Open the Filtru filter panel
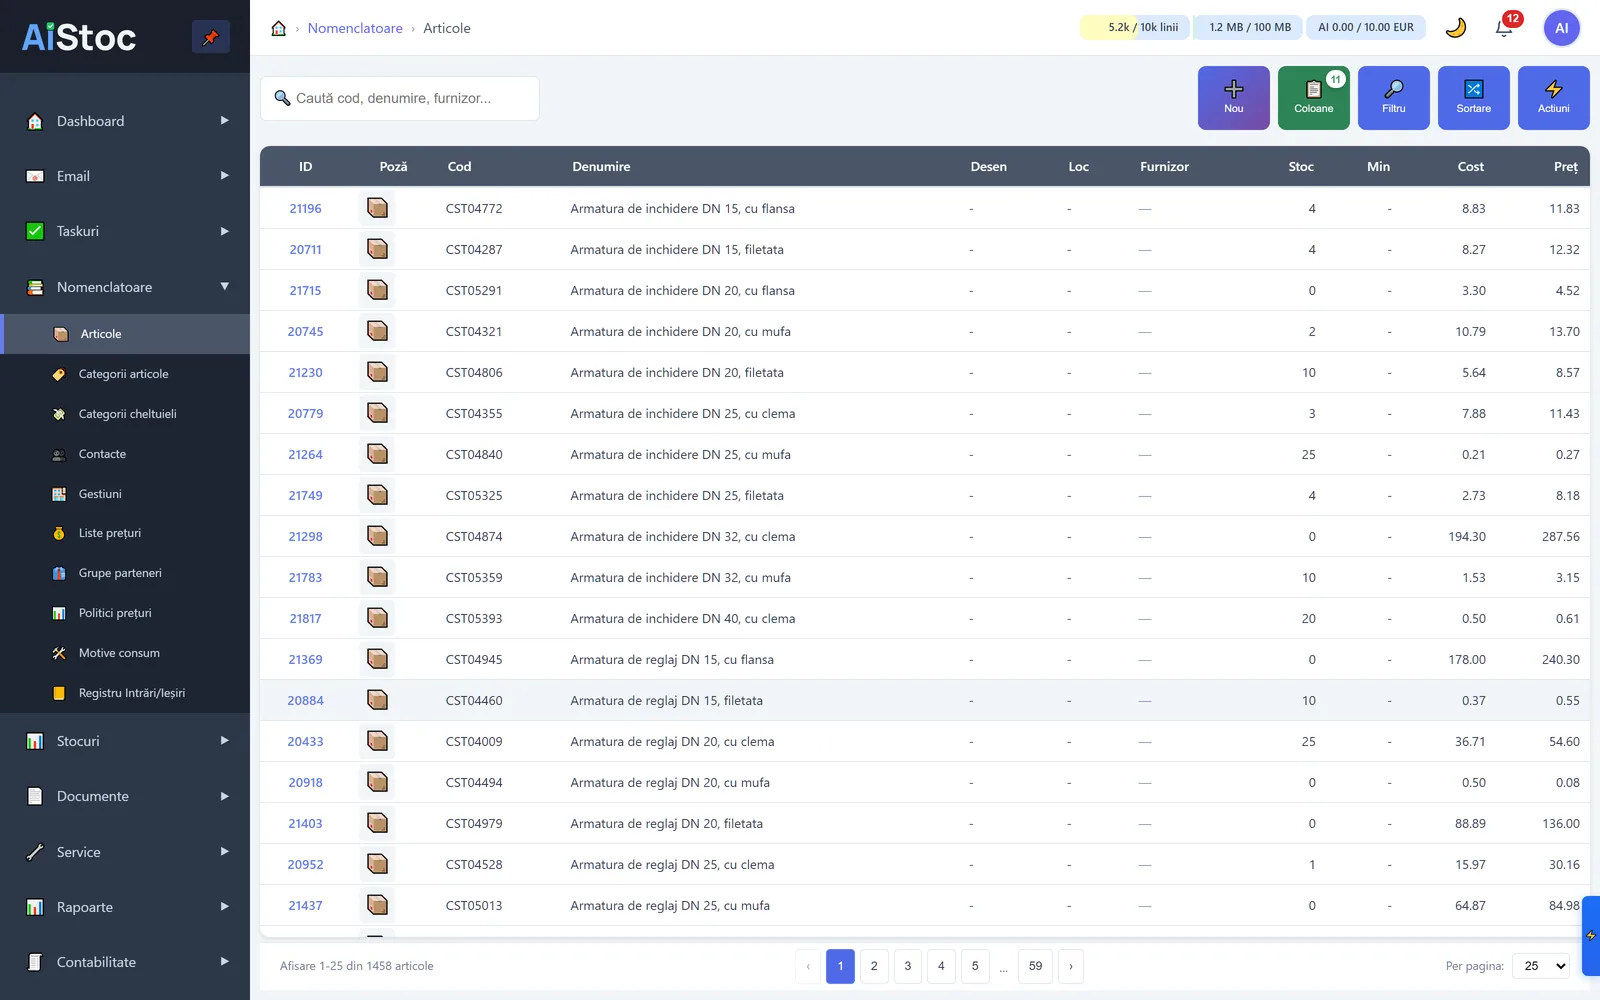Image resolution: width=1600 pixels, height=1000 pixels. pos(1394,98)
